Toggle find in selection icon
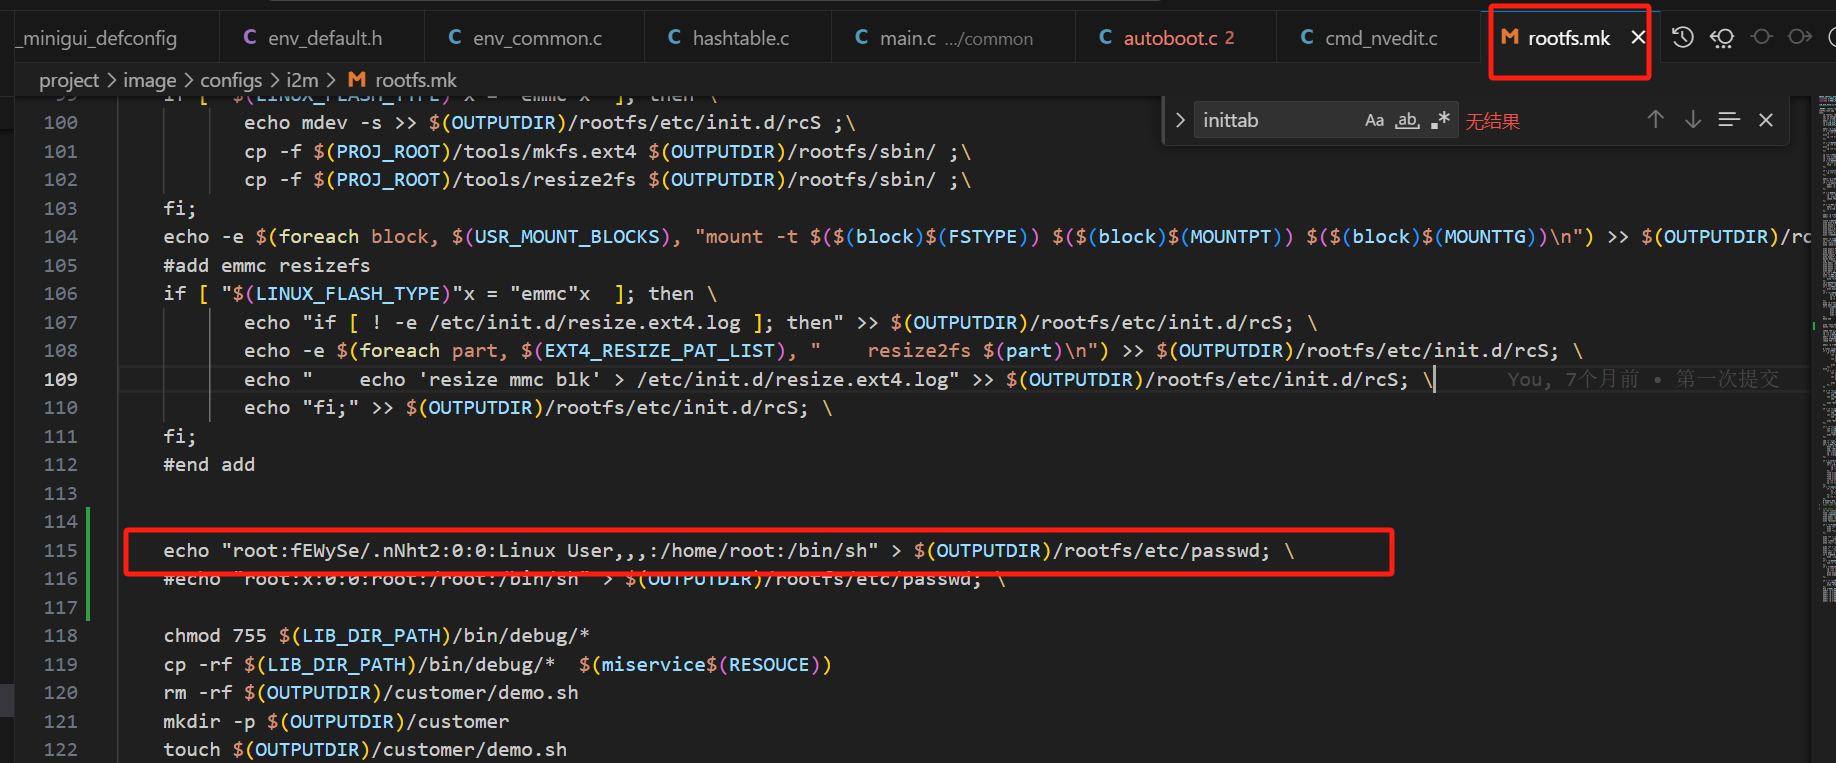 [1729, 120]
